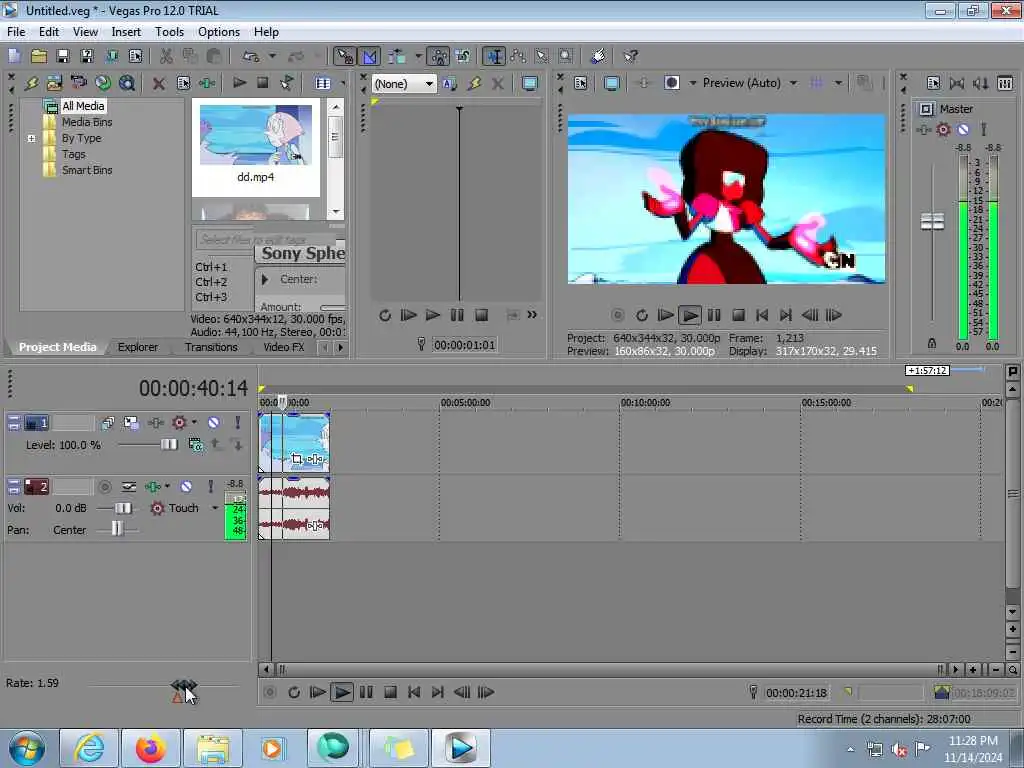Open the Options menu
This screenshot has height=768, width=1024.
(x=219, y=32)
